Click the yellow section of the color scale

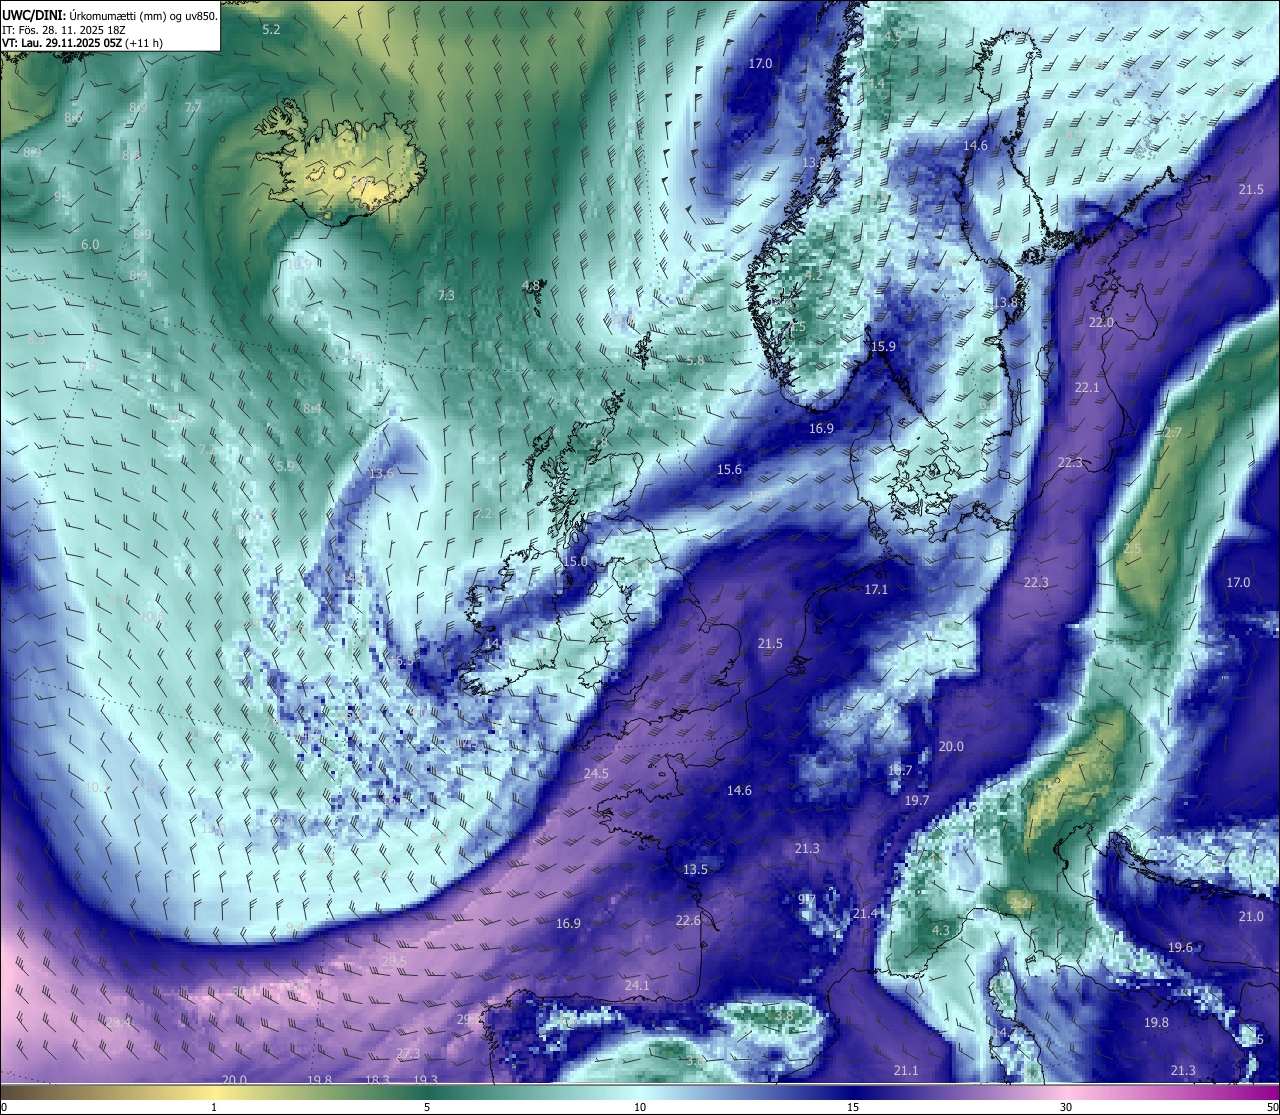pyautogui.click(x=215, y=1092)
